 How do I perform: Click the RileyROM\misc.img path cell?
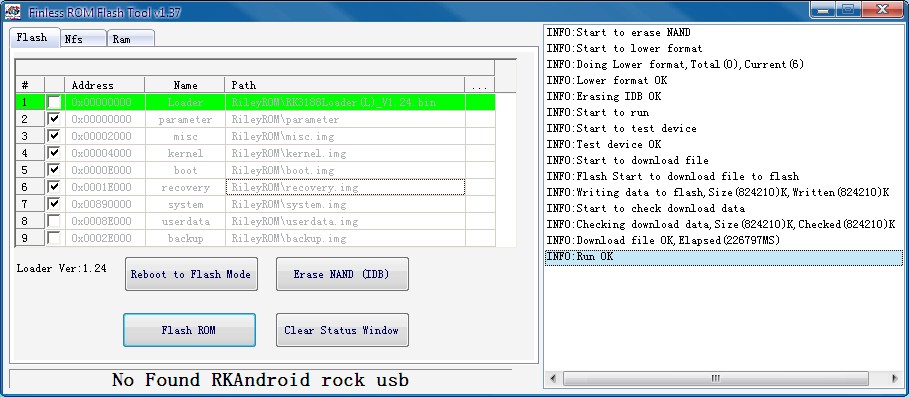pos(345,136)
